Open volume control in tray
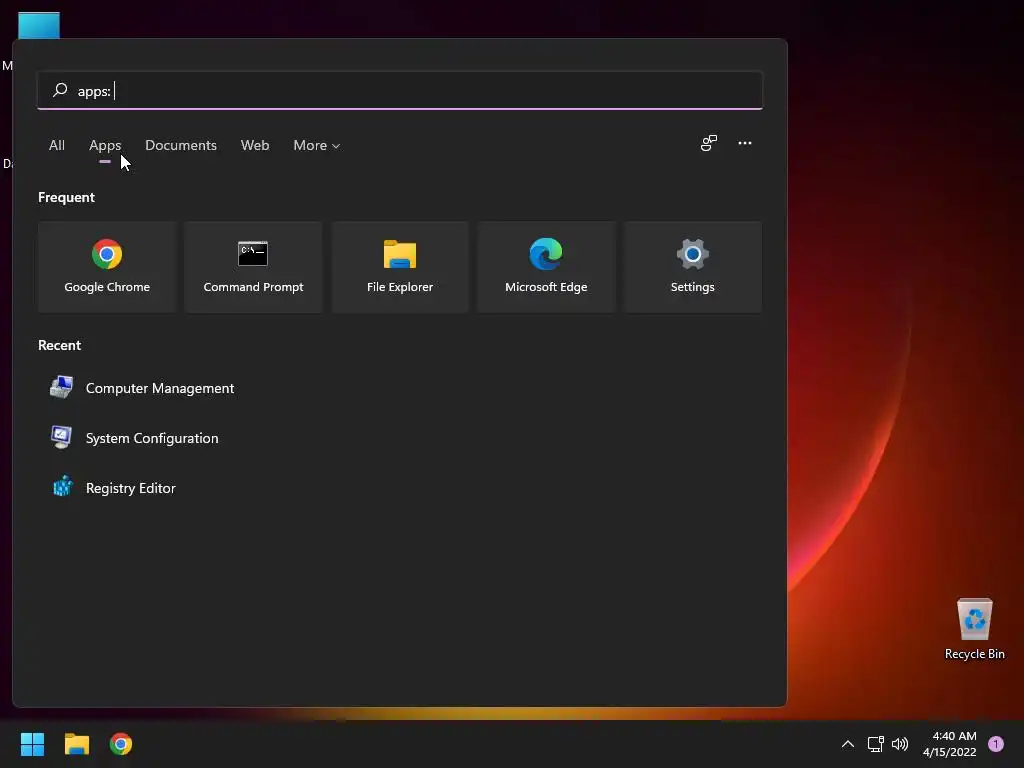 pos(900,744)
